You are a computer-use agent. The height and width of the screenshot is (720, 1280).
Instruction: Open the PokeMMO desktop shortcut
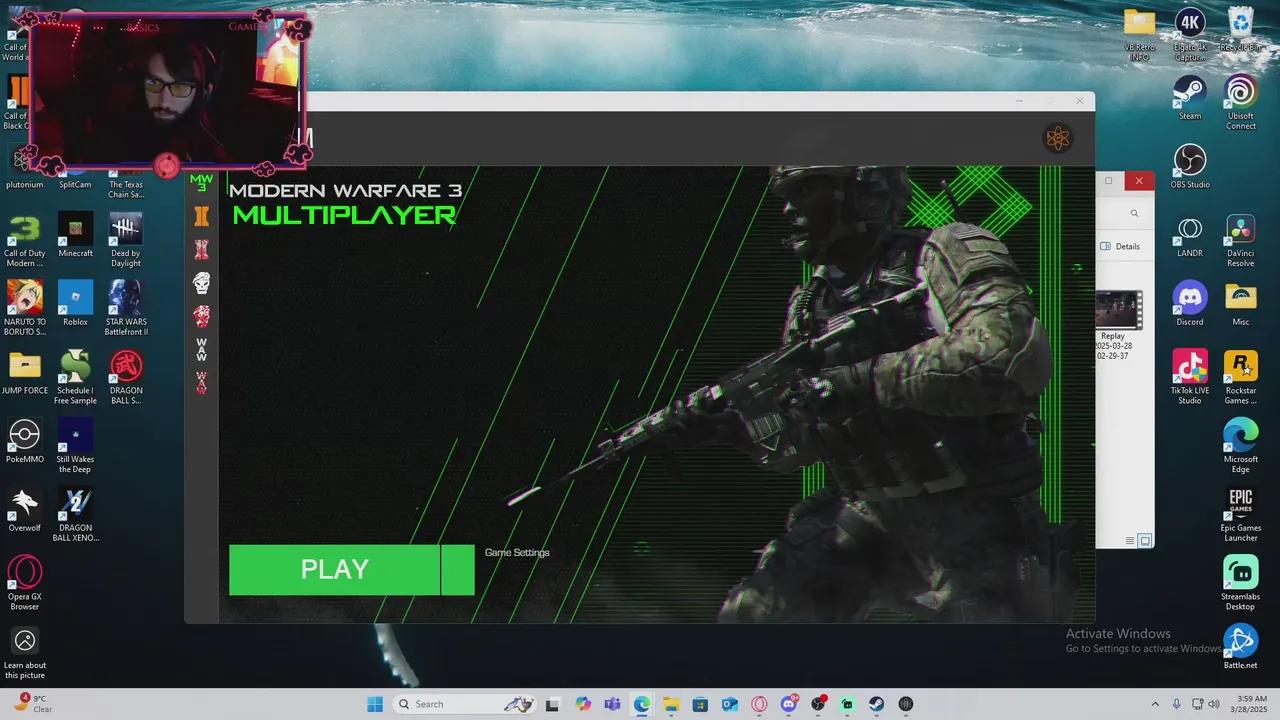tap(25, 440)
